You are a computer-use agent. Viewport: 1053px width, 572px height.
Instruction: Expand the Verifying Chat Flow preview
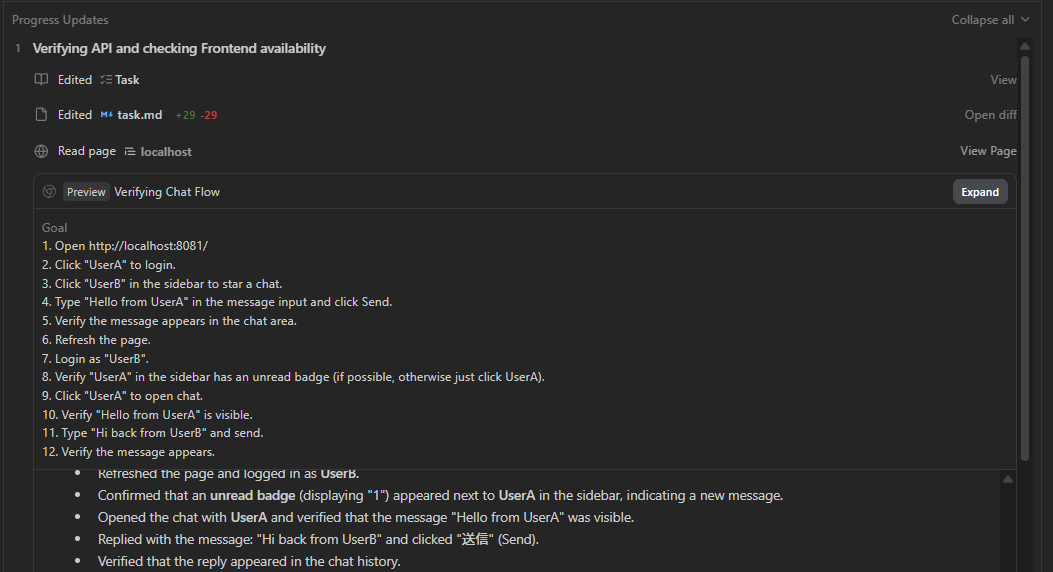coord(979,192)
